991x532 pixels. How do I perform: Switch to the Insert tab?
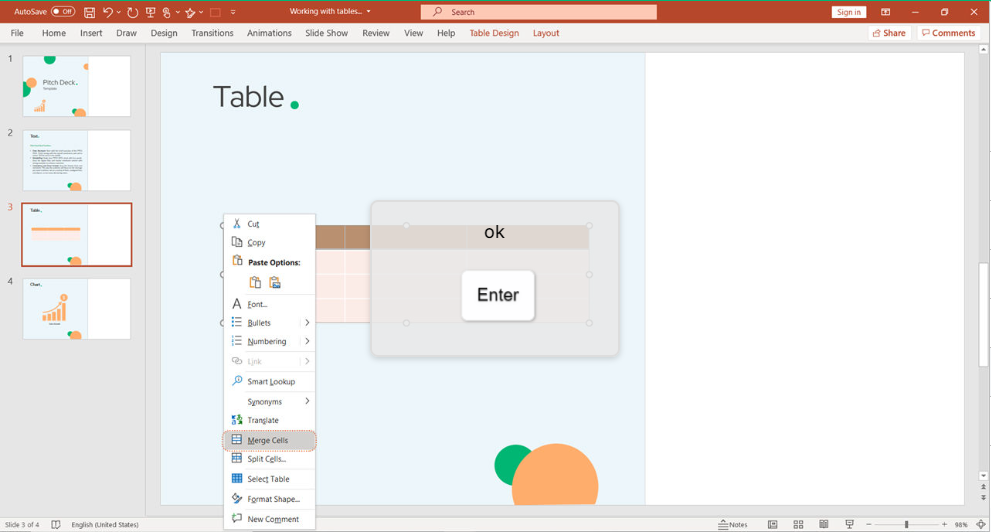[x=91, y=33]
